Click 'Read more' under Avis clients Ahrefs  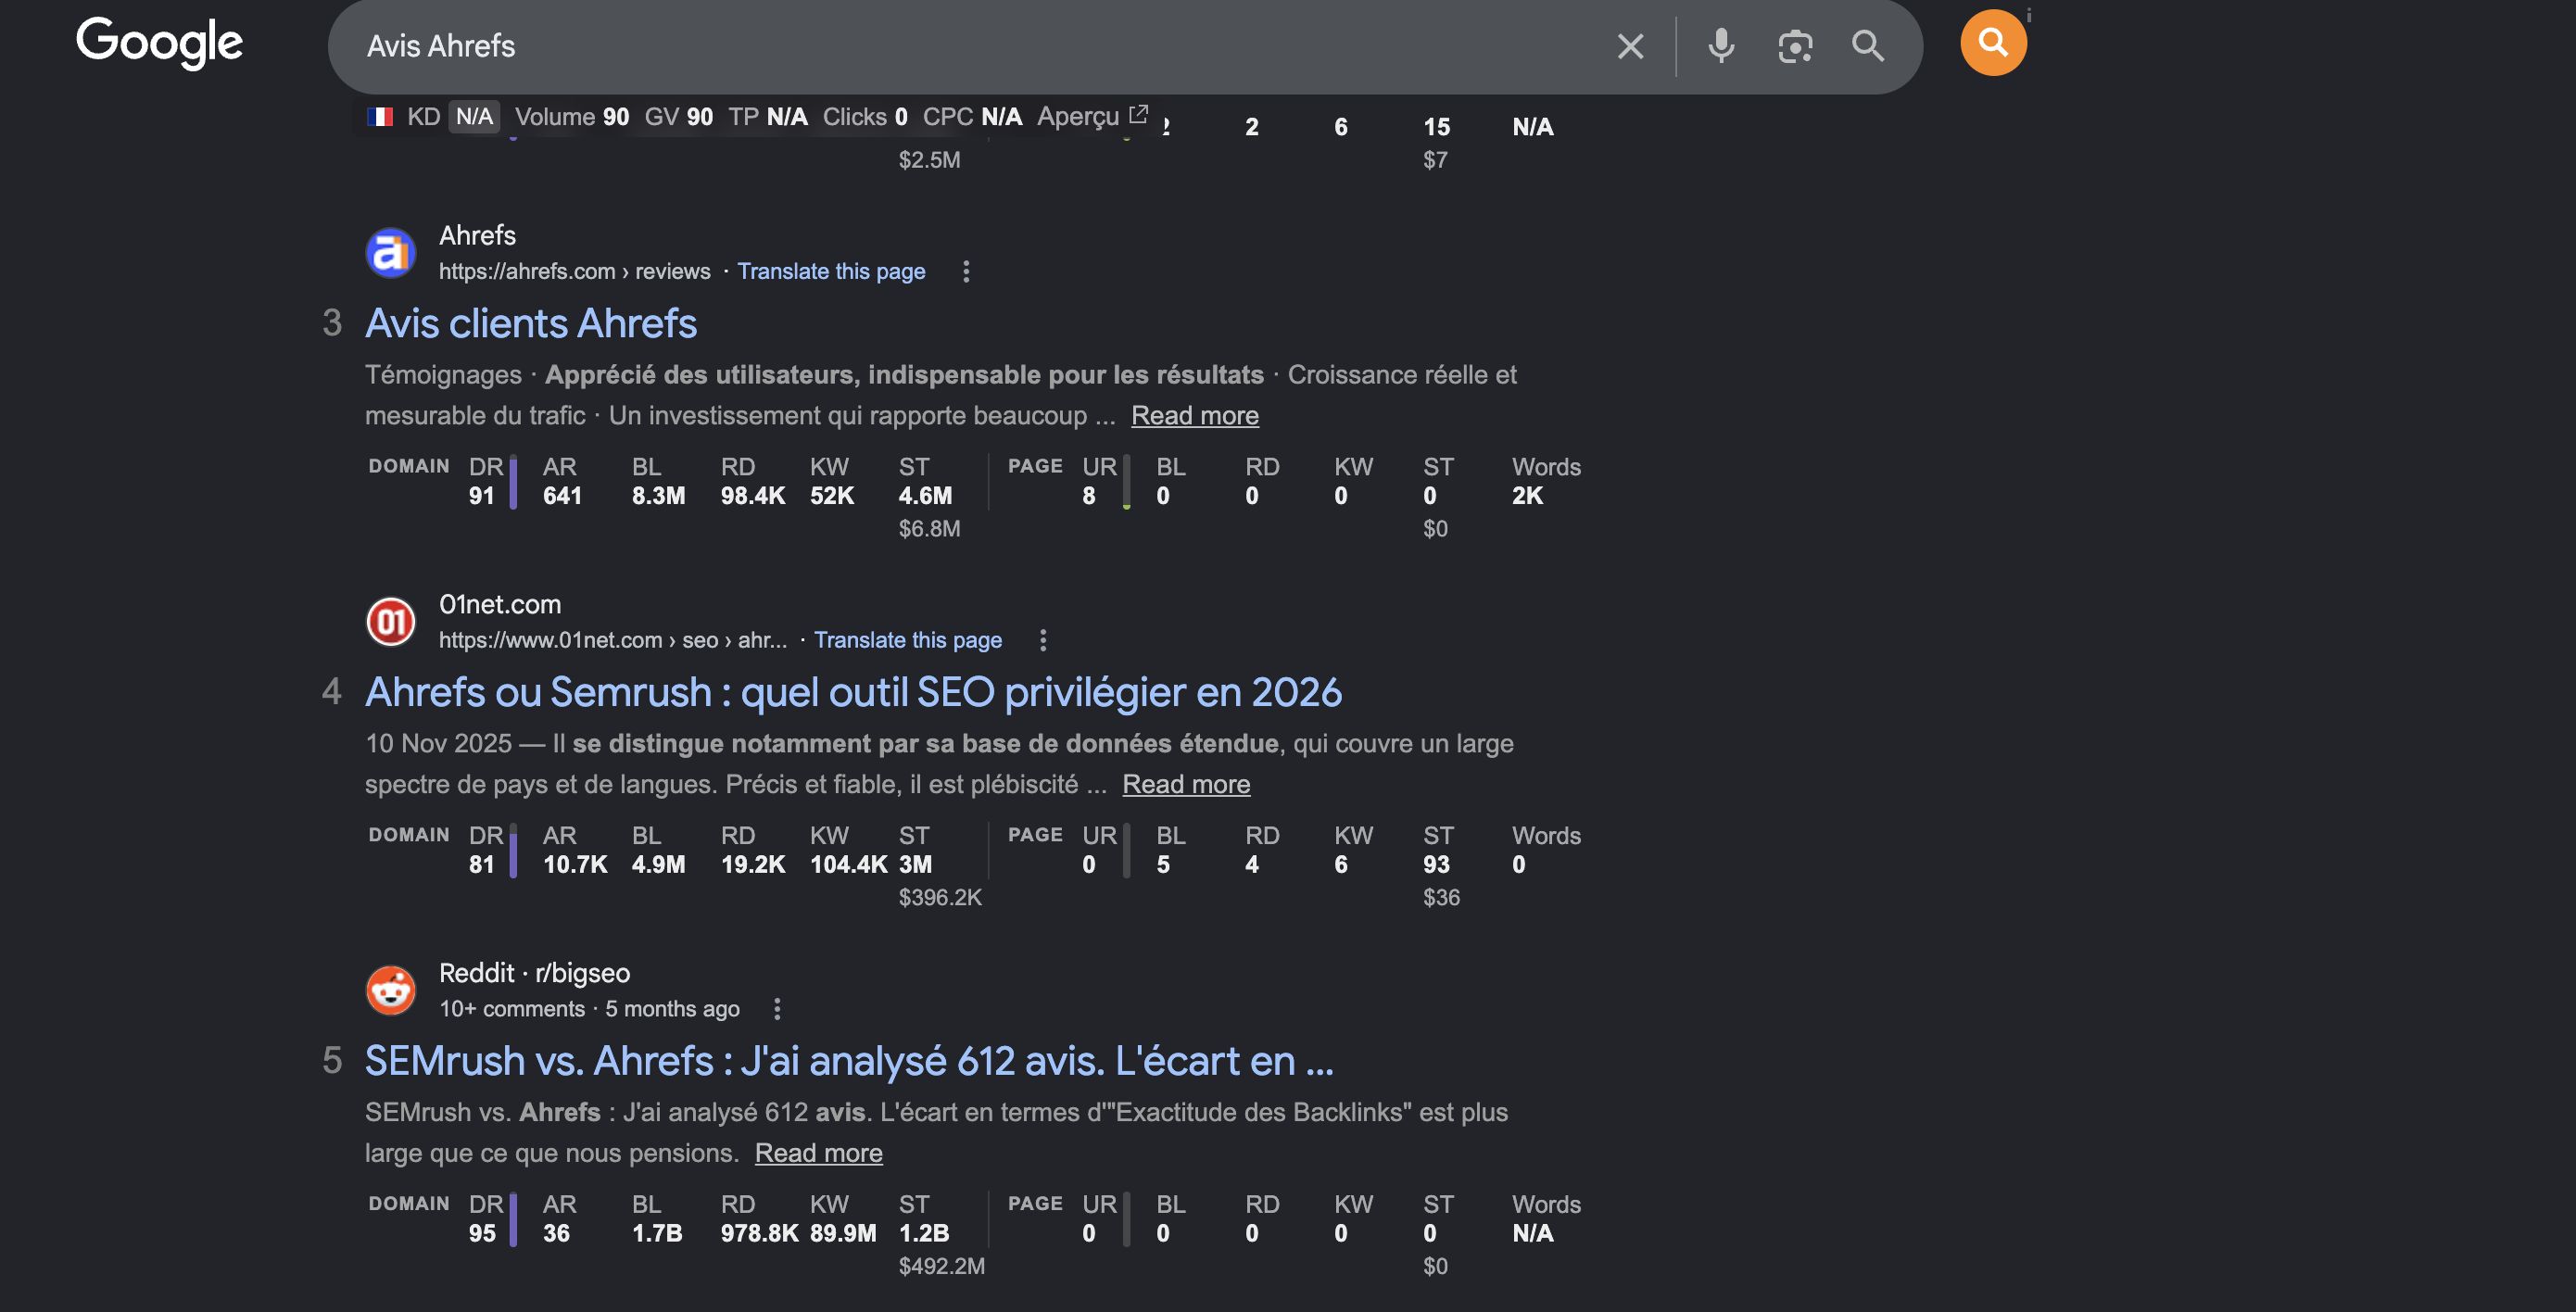click(x=1194, y=415)
